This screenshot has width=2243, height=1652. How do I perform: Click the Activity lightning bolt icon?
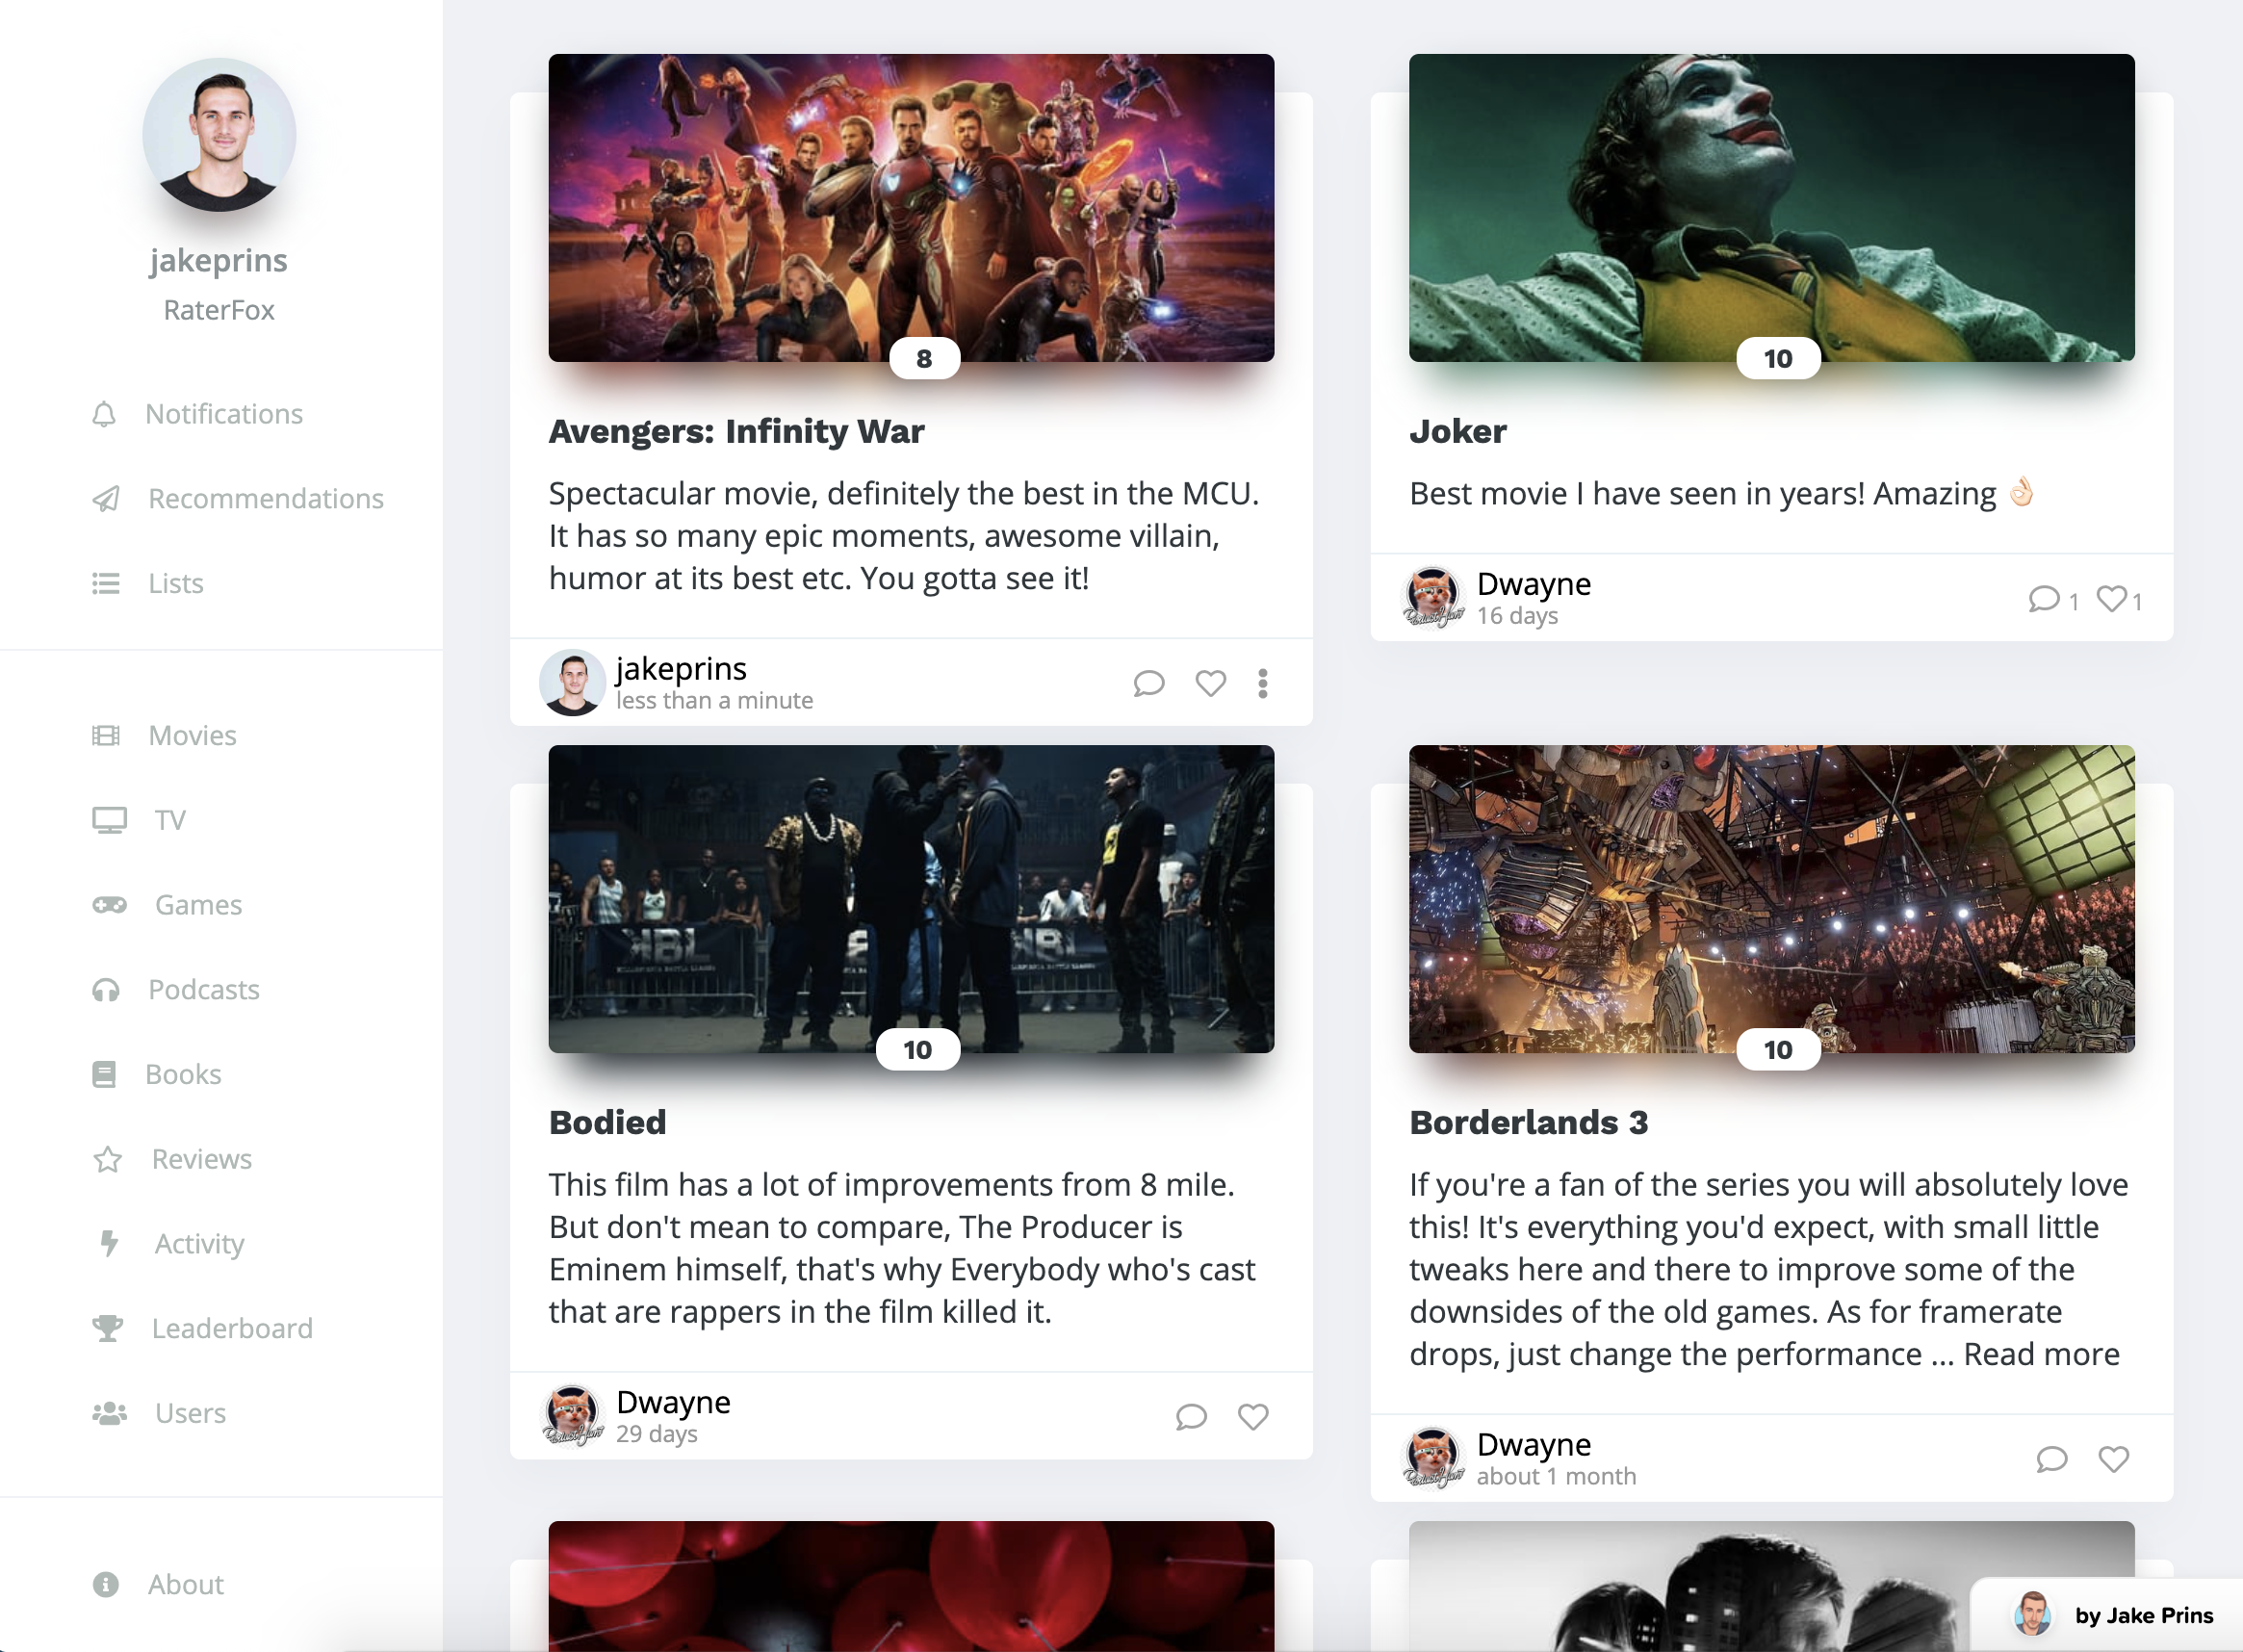point(109,1243)
